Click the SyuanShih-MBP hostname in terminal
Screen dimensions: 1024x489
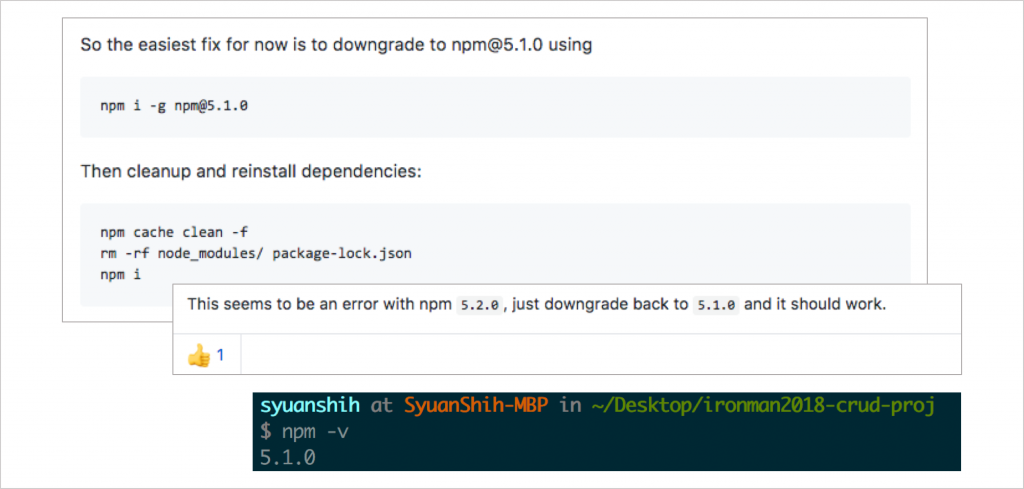pyautogui.click(x=477, y=405)
